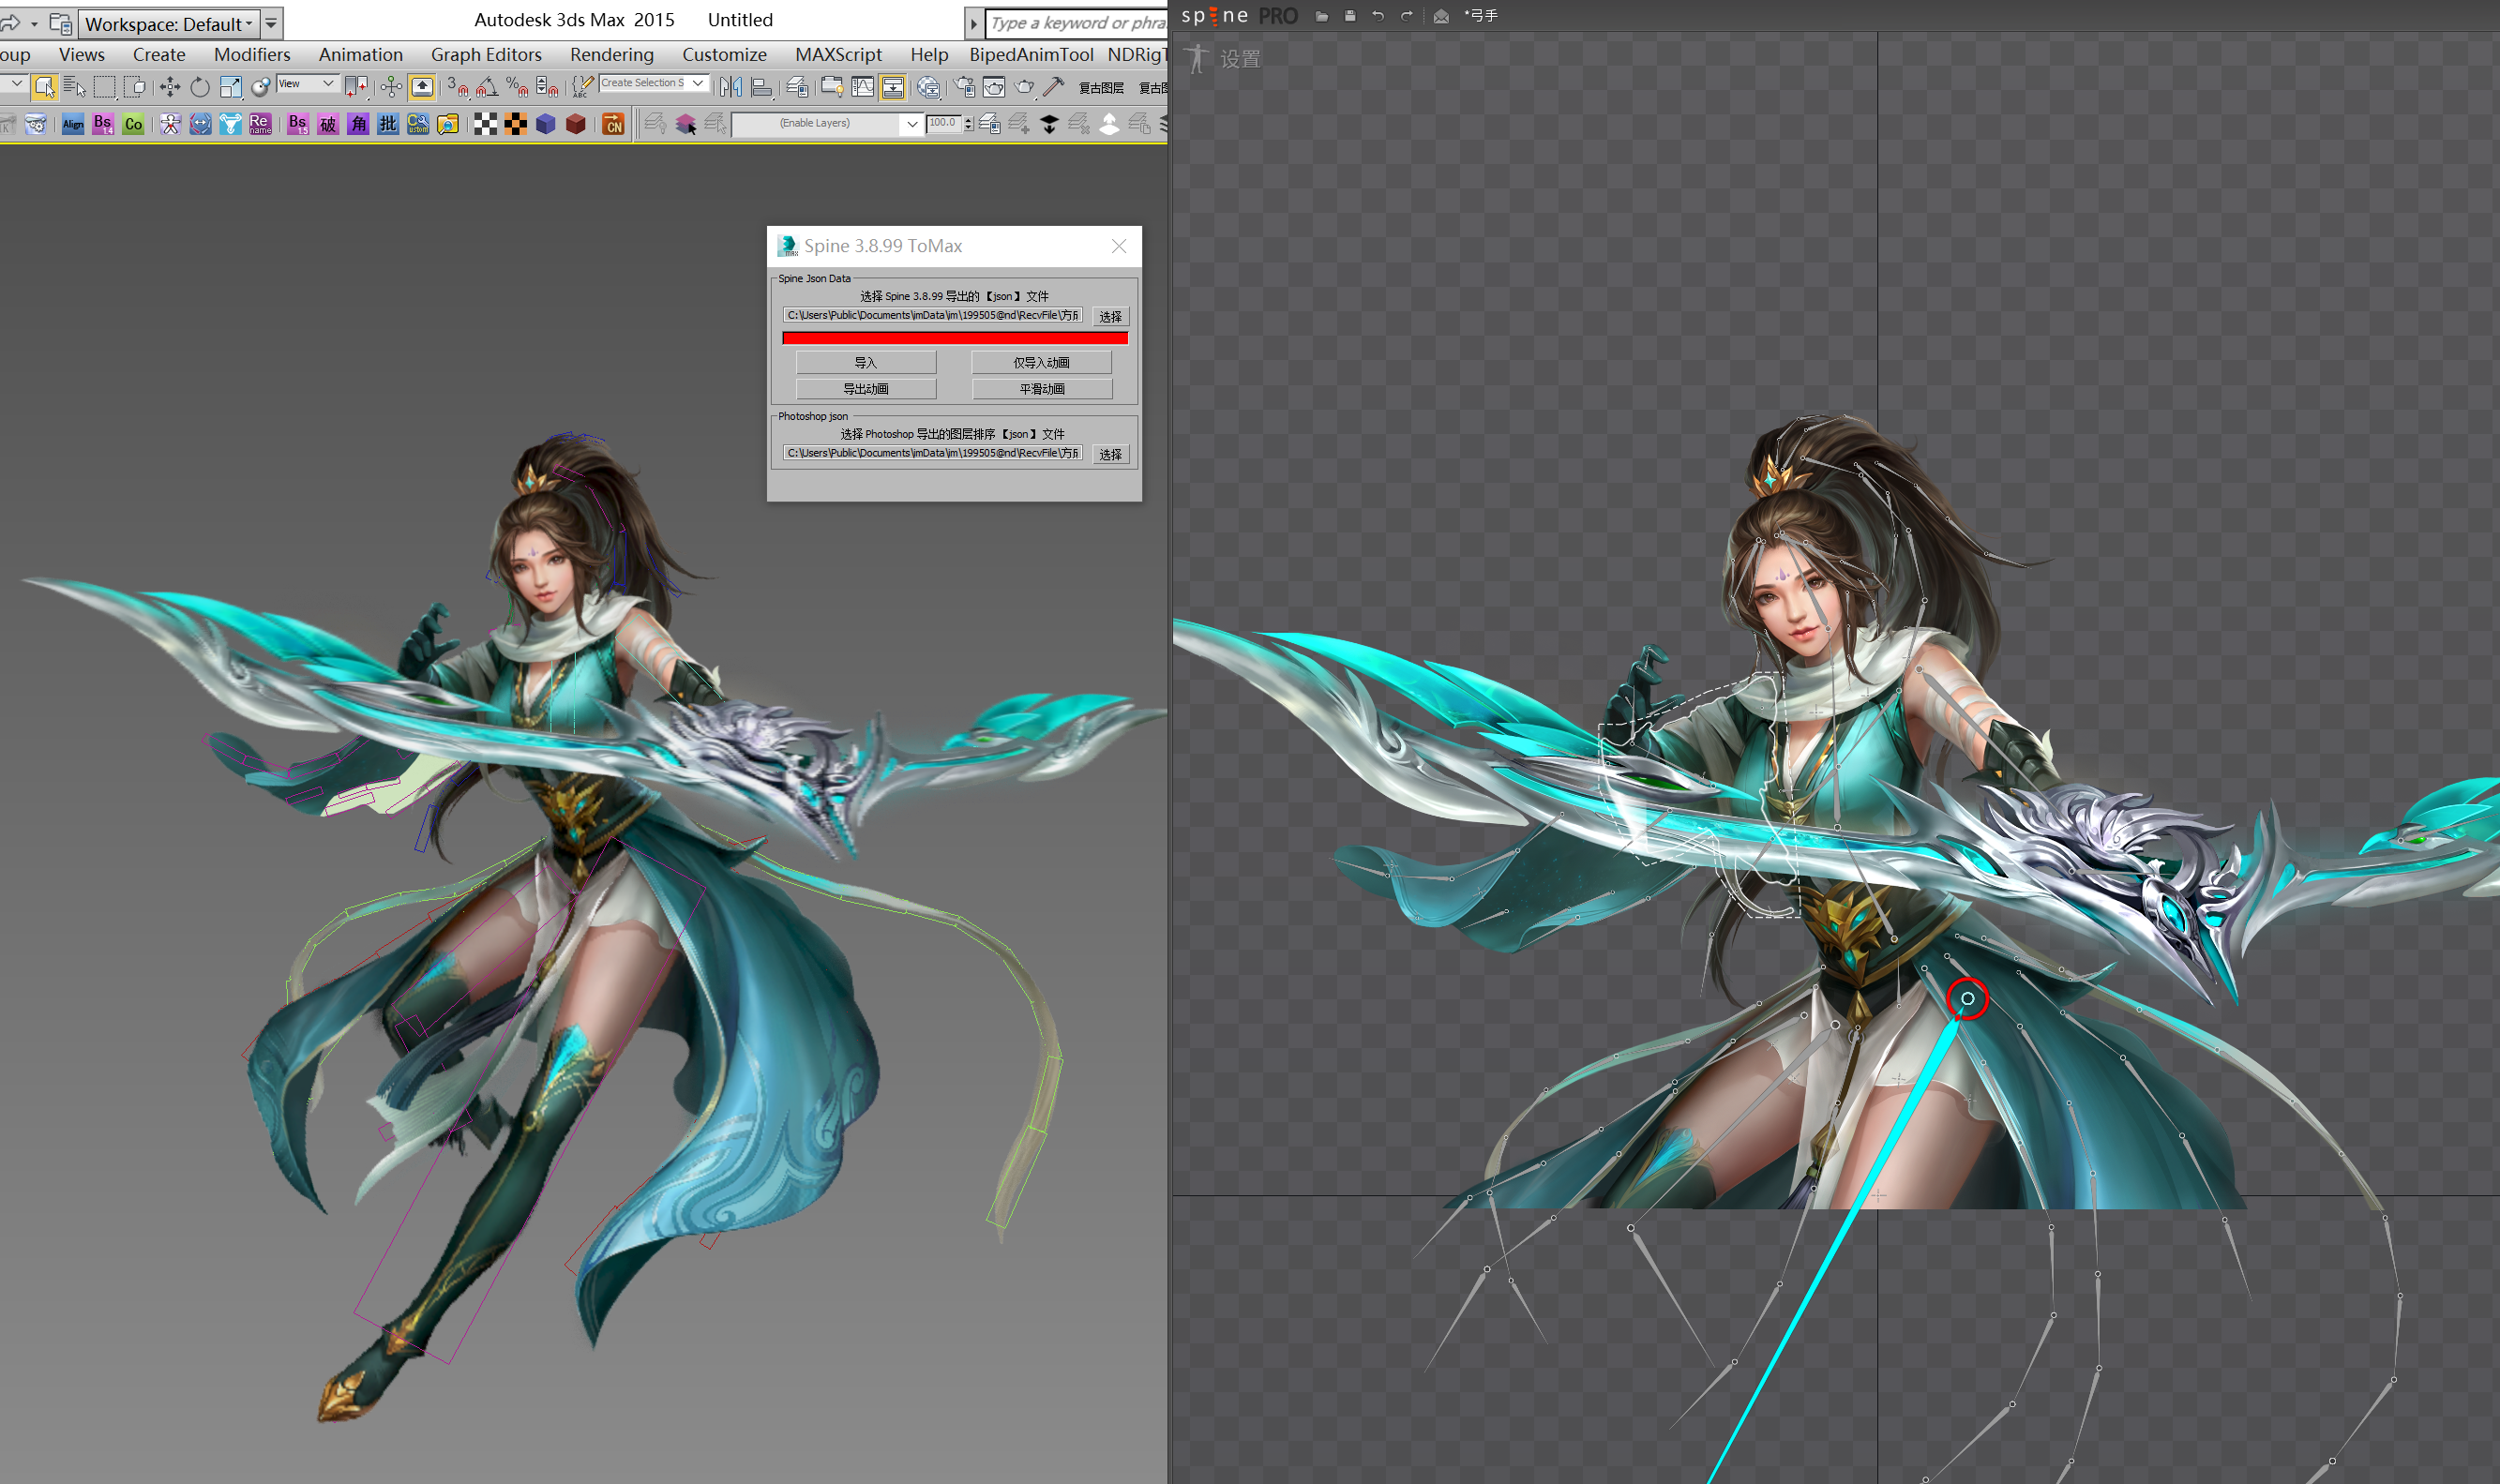Click Spine open project folder icon
Screen dimensions: 2500x1484
click(1322, 16)
